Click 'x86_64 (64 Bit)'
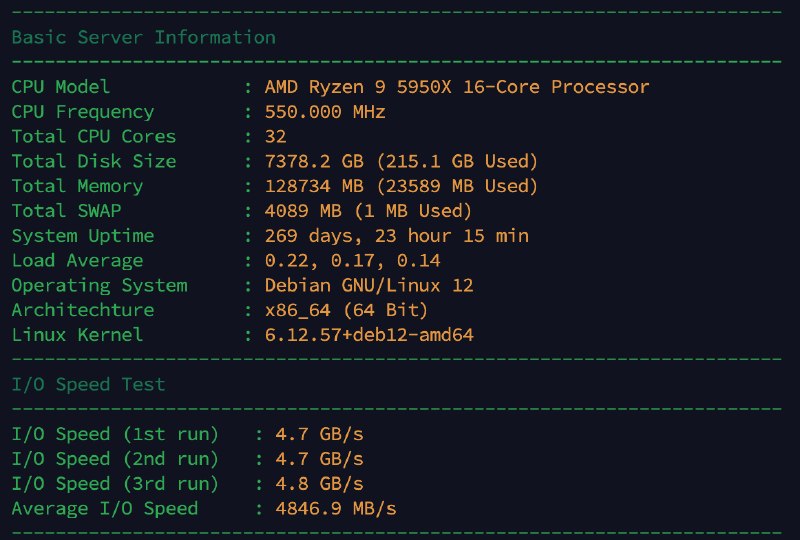 point(346,310)
